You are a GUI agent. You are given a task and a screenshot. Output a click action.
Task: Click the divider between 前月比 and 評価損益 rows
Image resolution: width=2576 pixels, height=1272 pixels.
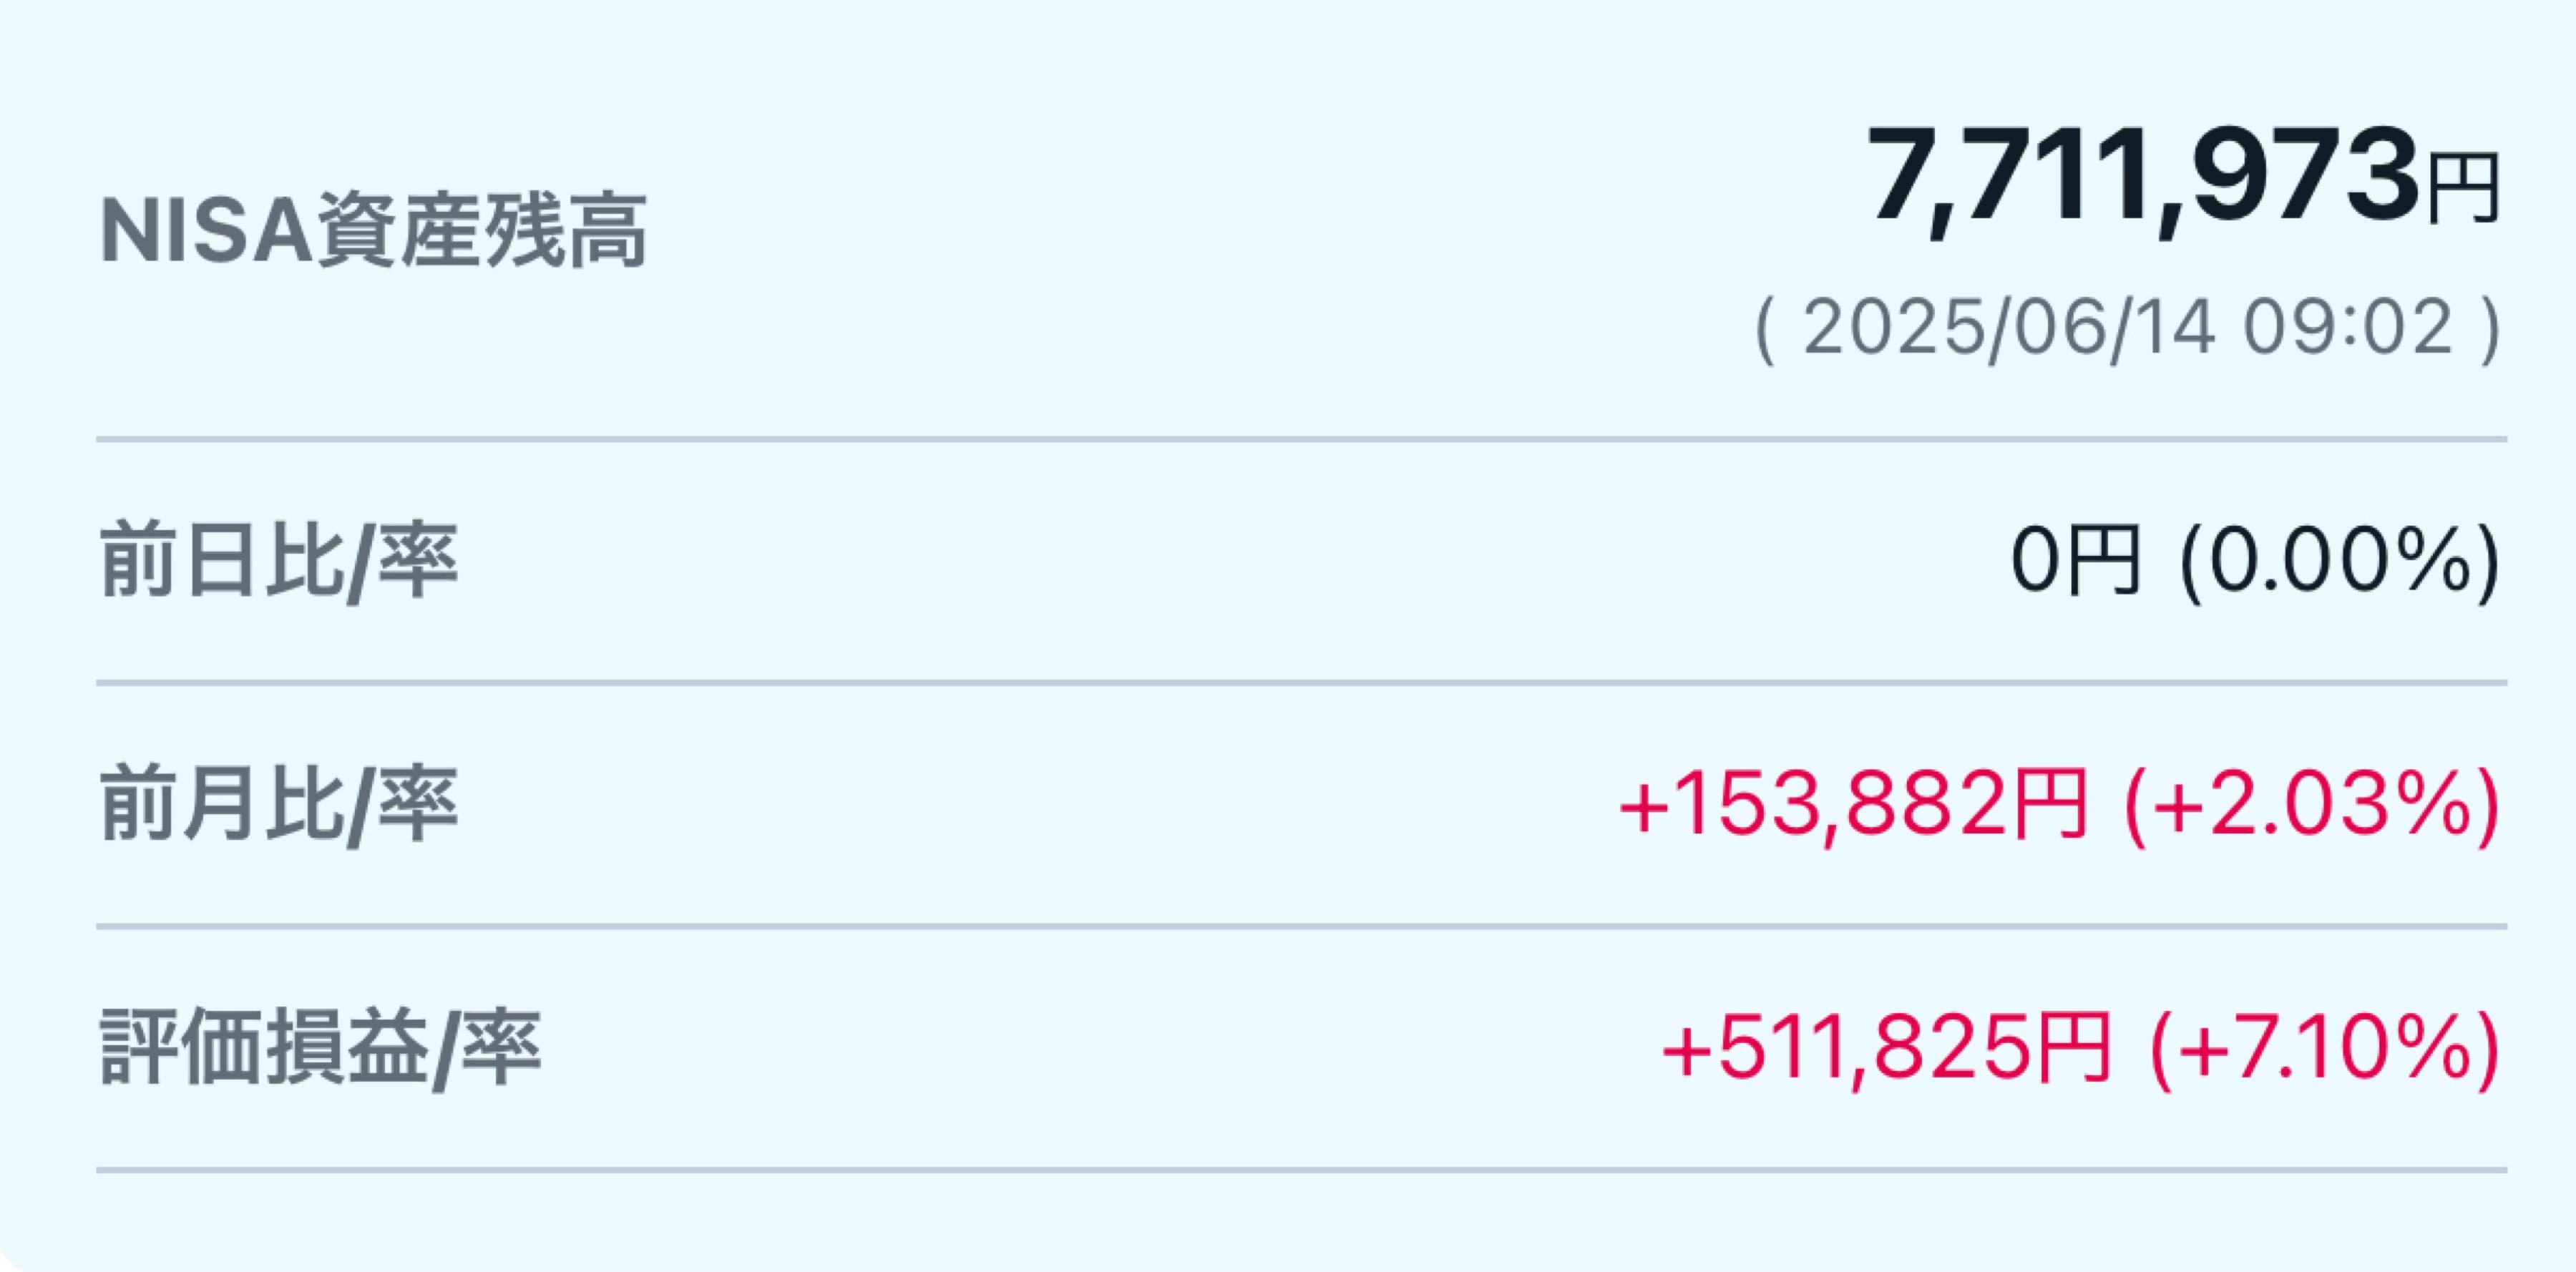click(x=1302, y=927)
